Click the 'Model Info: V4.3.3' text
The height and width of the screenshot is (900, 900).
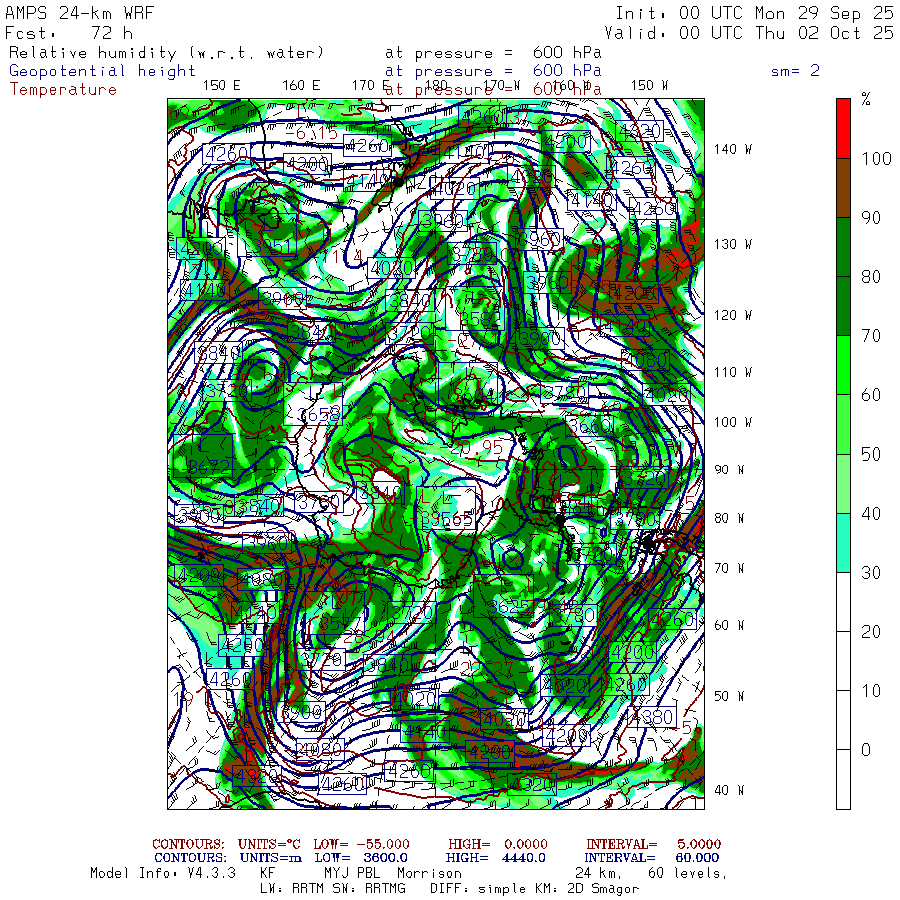point(163,874)
